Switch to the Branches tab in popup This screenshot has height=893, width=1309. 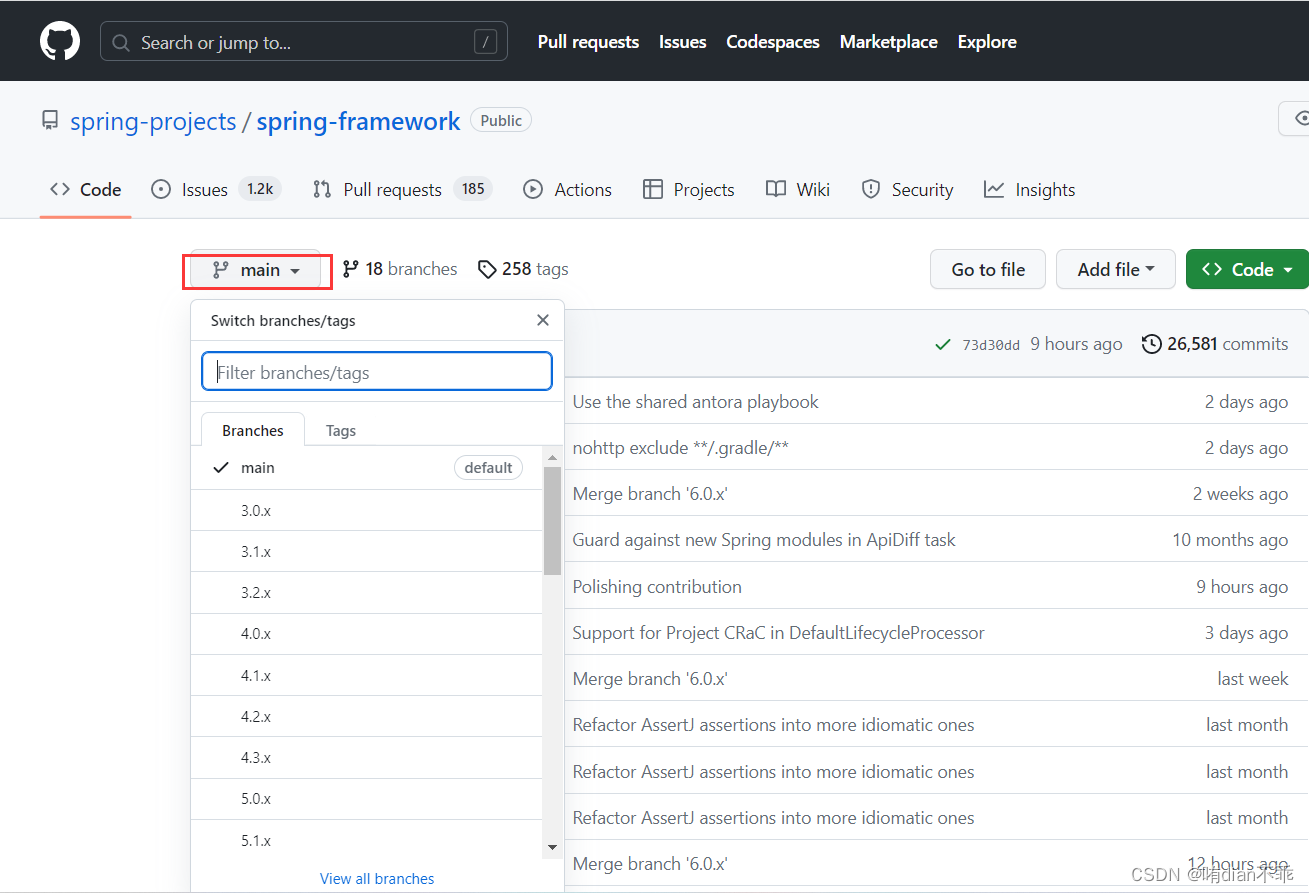(253, 430)
